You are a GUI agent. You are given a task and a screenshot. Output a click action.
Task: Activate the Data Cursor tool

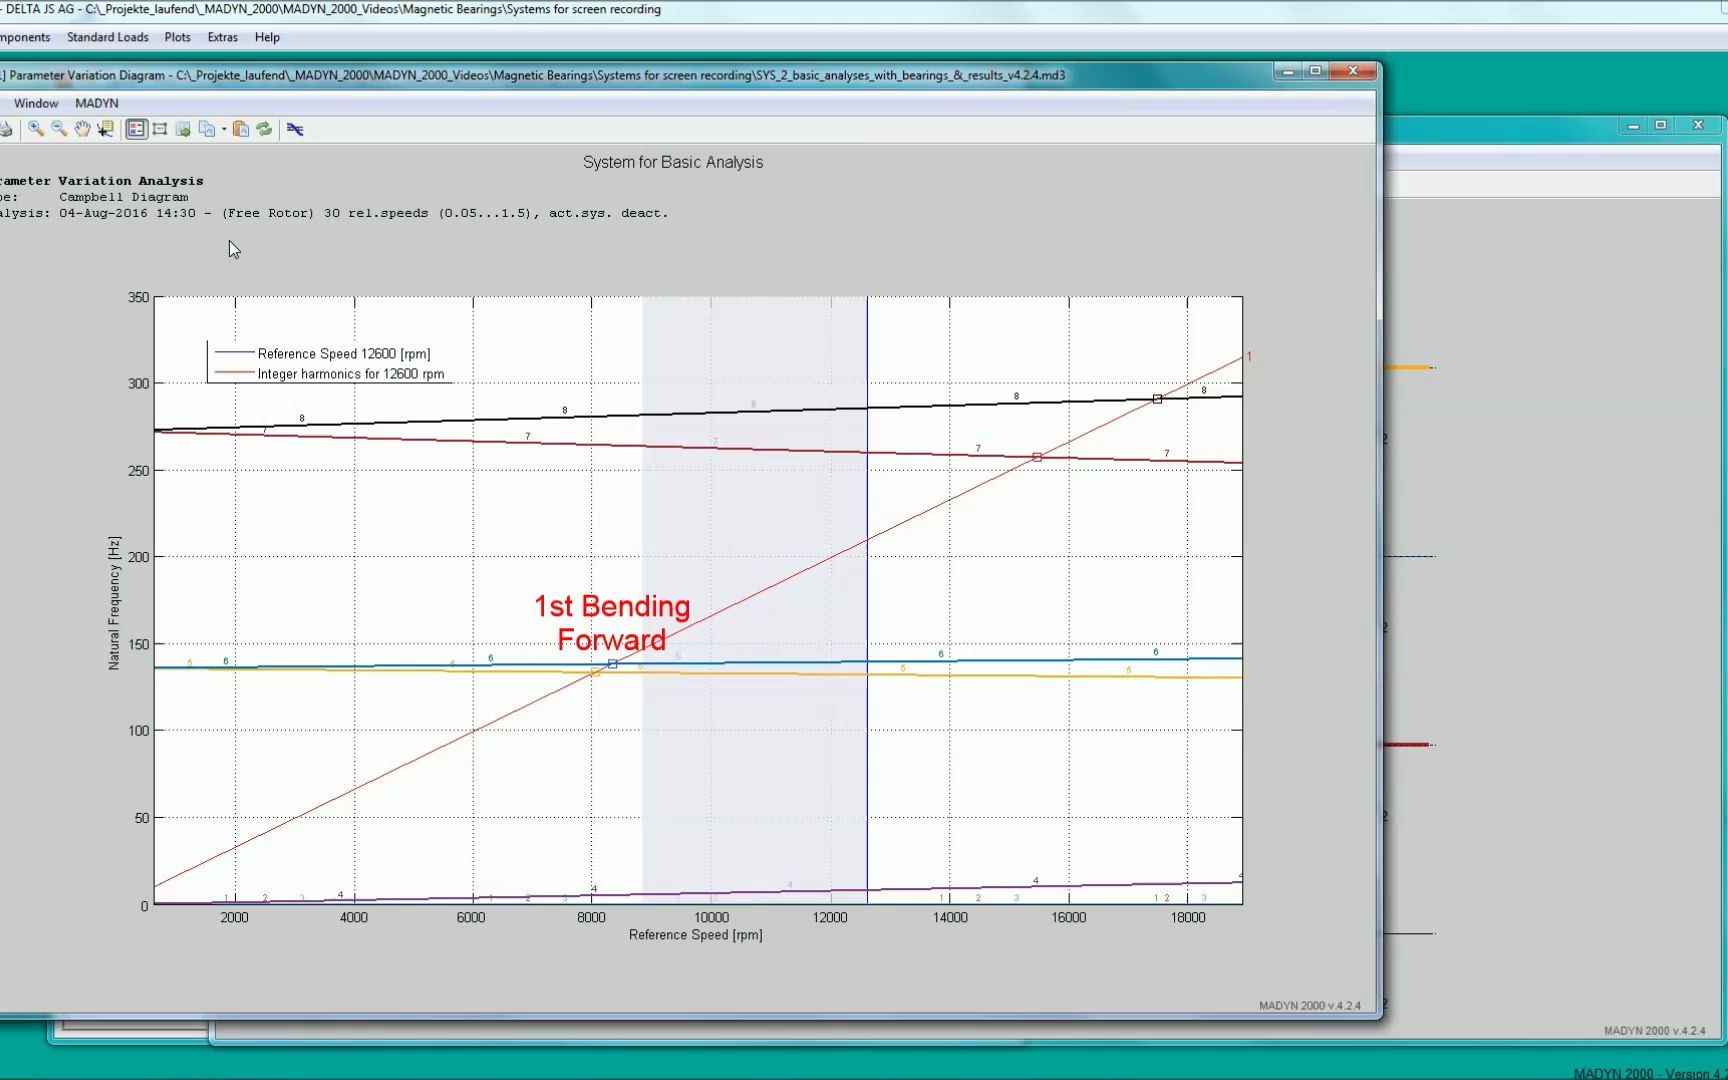click(x=105, y=129)
